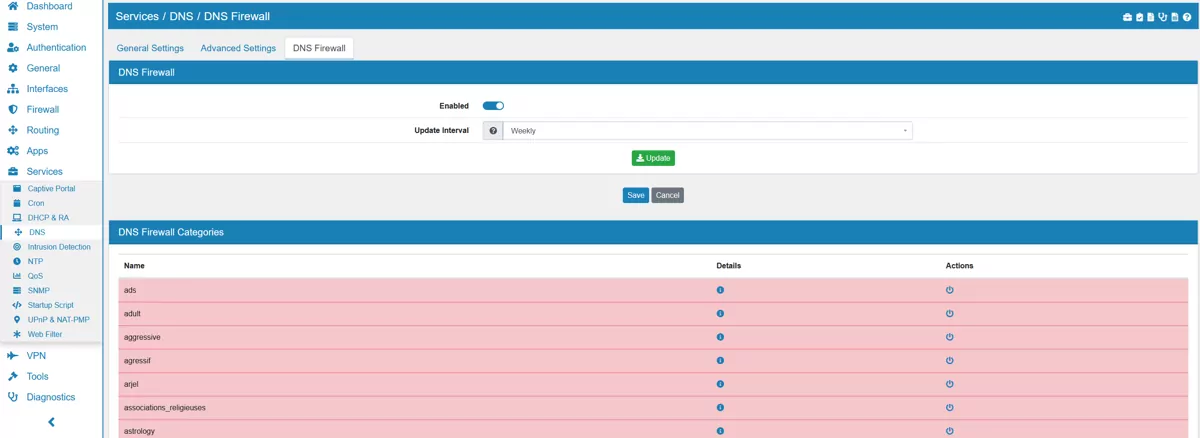
Task: Click the Tools hammer icon in sidebar
Action: [x=13, y=377]
